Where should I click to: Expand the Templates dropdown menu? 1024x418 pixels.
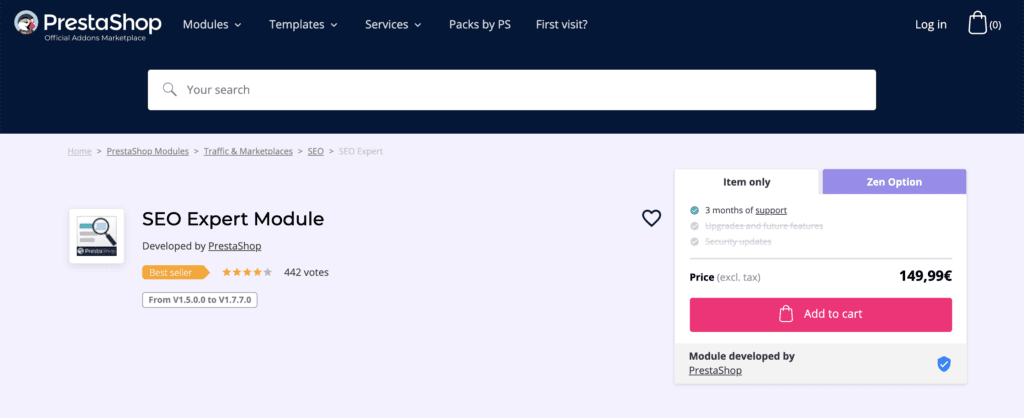[x=303, y=25]
